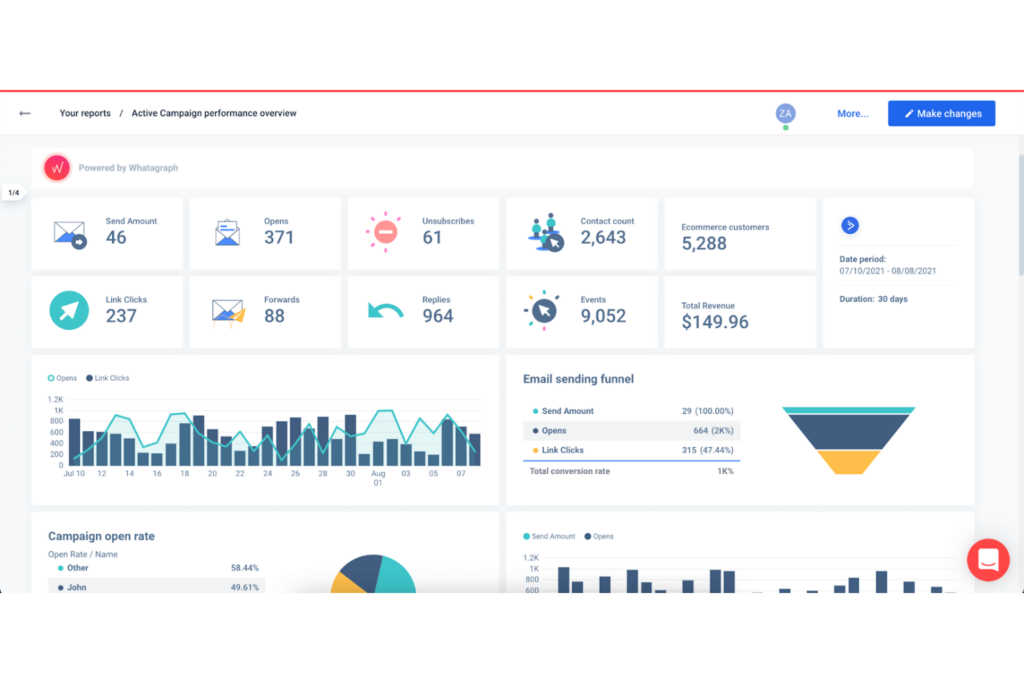Click the back arrow icon
1024x683 pixels.
[25, 114]
